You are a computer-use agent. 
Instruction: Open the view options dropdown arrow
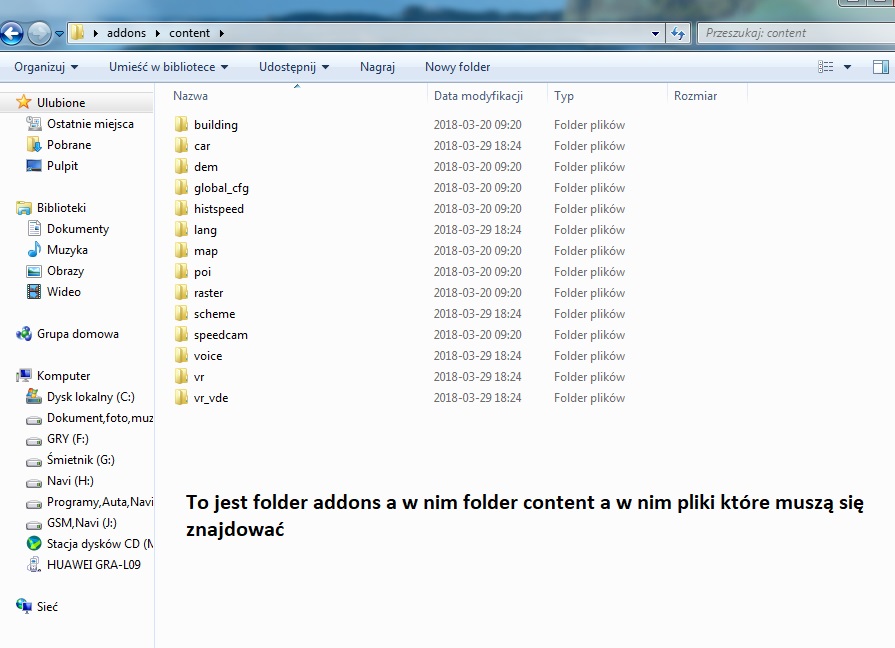848,67
